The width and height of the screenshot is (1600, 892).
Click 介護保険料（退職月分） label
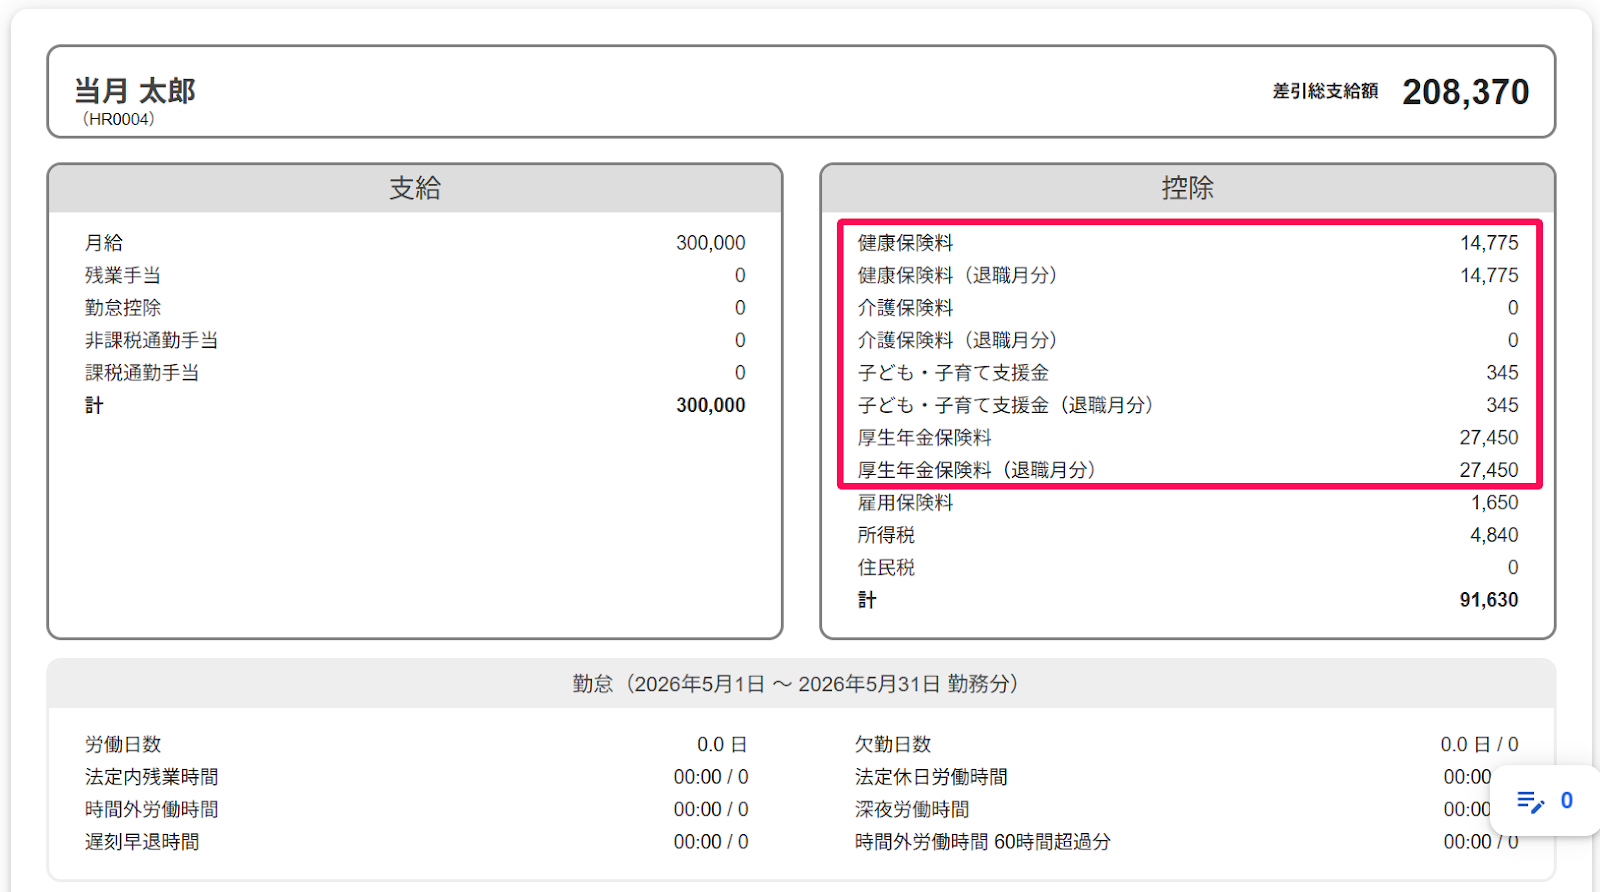[x=957, y=340]
